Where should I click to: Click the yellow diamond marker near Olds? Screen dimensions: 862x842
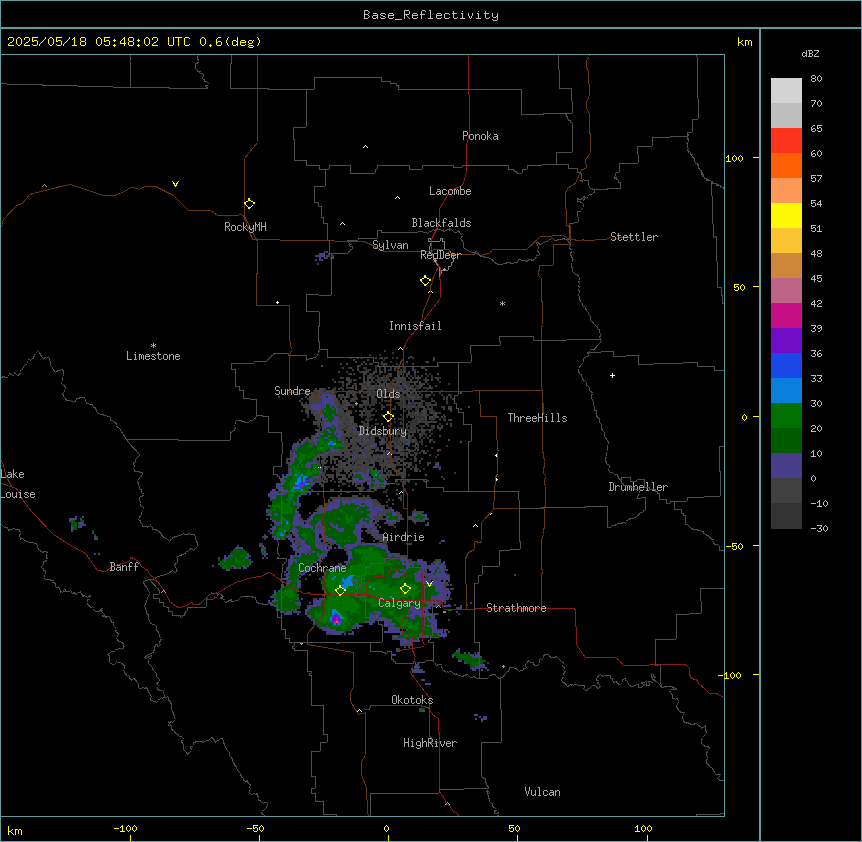(x=388, y=417)
